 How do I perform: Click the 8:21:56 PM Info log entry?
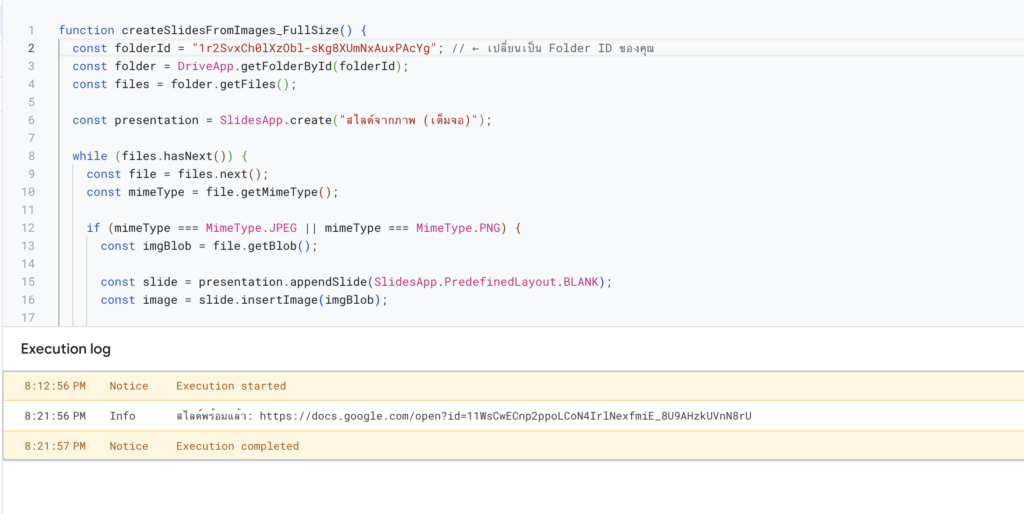[513, 416]
